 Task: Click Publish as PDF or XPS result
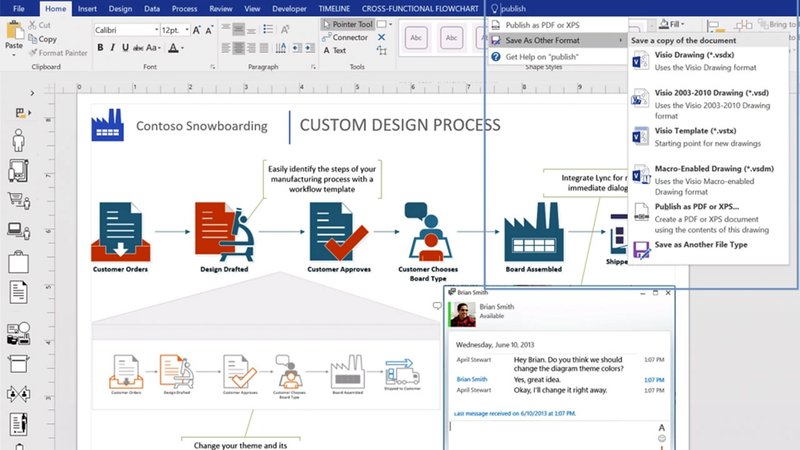[x=545, y=24]
